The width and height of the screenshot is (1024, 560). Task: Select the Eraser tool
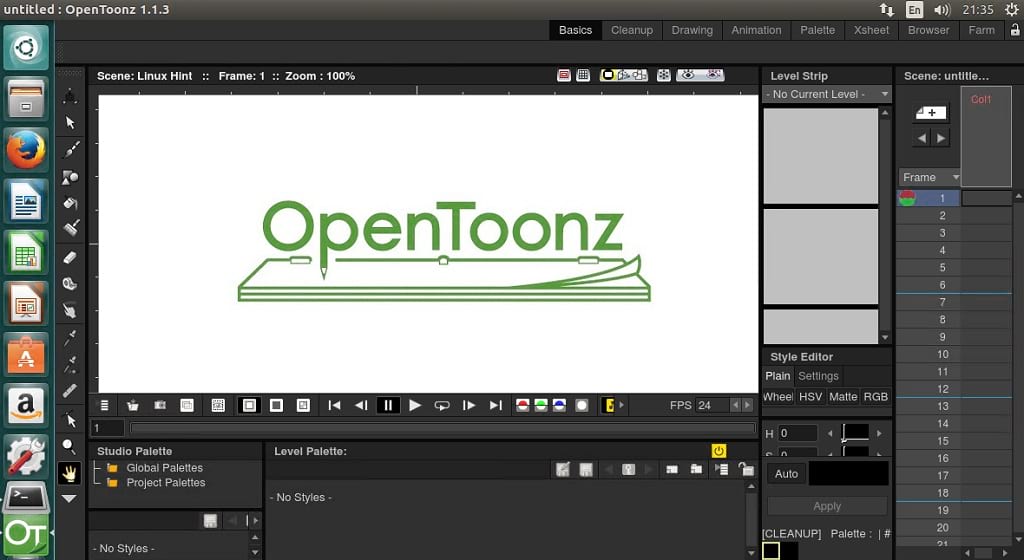pyautogui.click(x=70, y=257)
